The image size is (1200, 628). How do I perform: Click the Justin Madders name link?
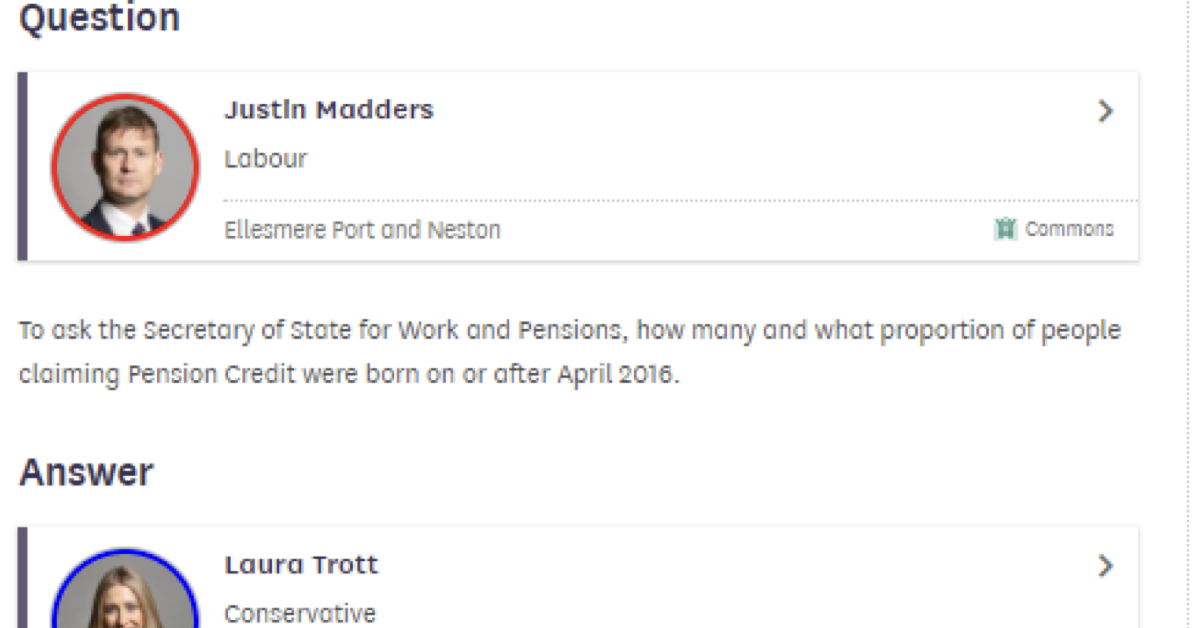(x=329, y=110)
